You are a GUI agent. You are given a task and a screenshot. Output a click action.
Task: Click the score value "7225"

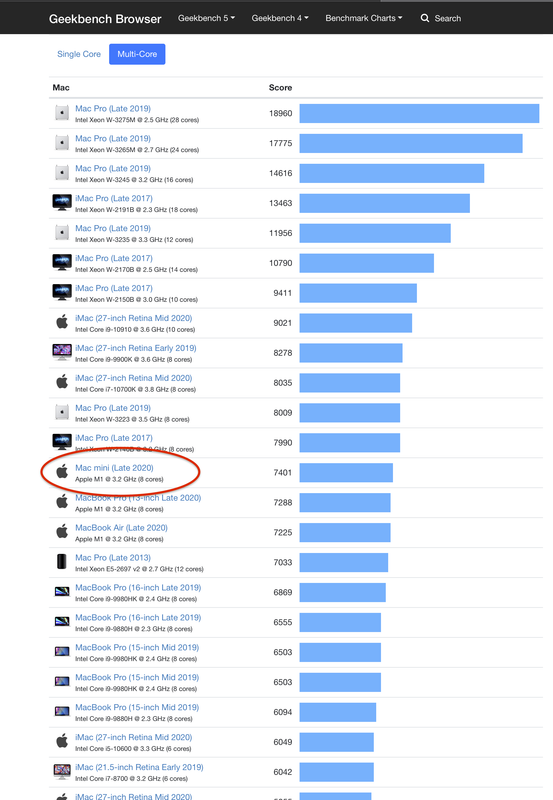coord(283,533)
